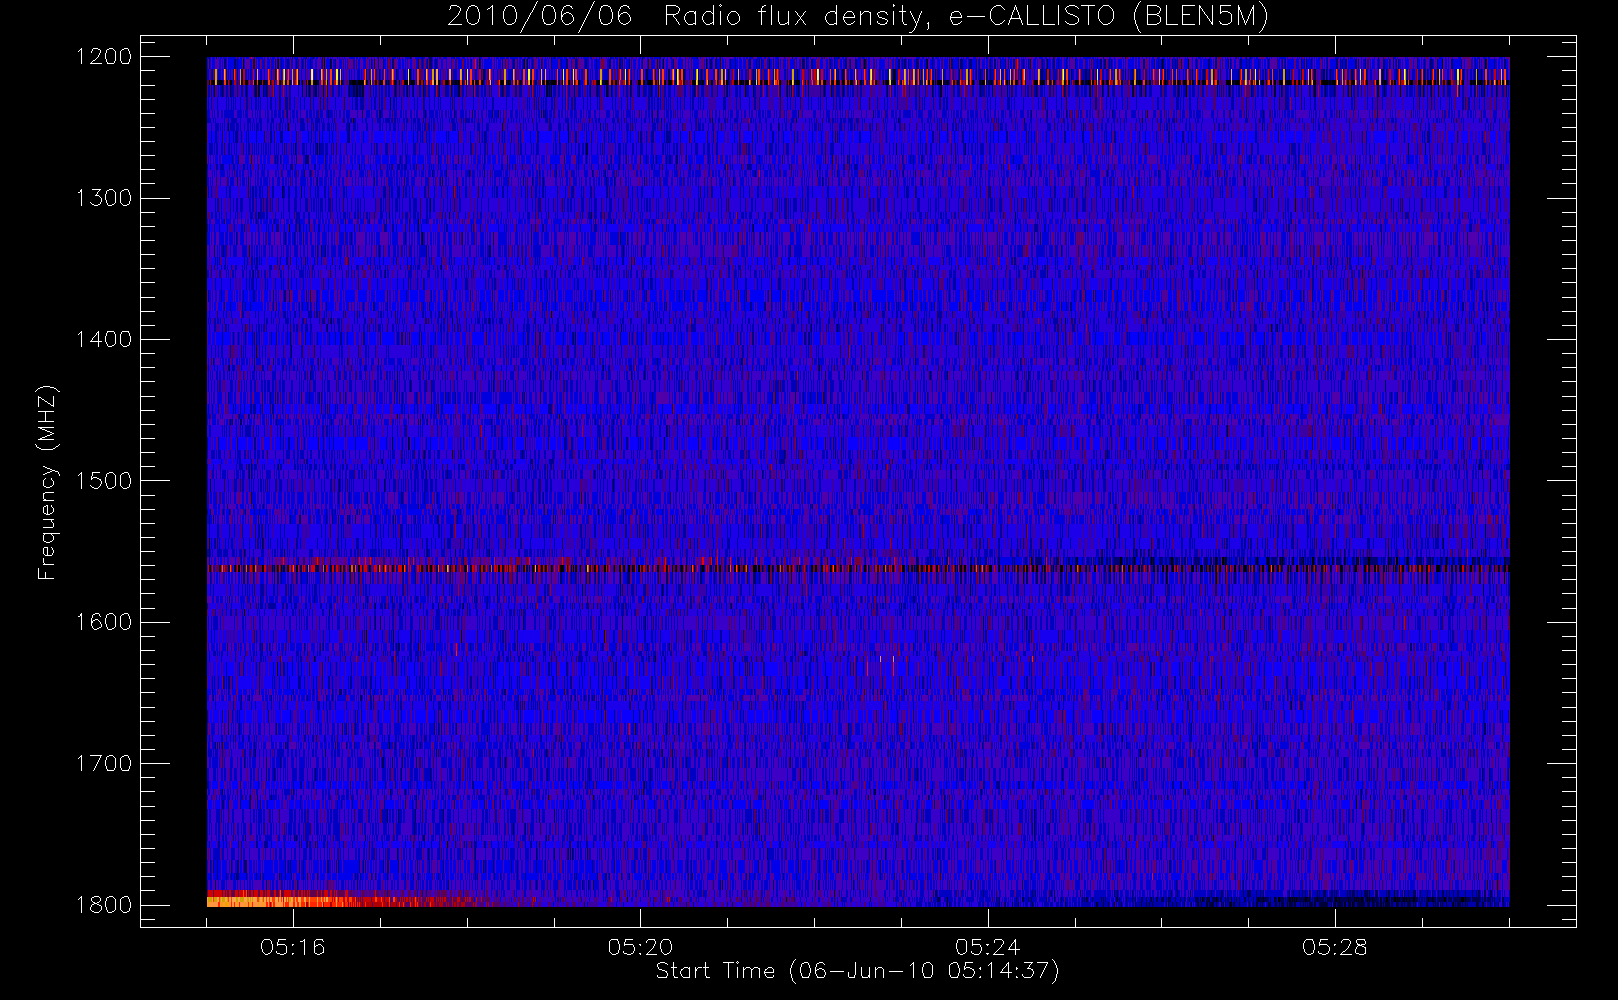This screenshot has height=1000, width=1618.
Task: Click the dark band at spectrogram bottom right
Action: click(1220, 898)
